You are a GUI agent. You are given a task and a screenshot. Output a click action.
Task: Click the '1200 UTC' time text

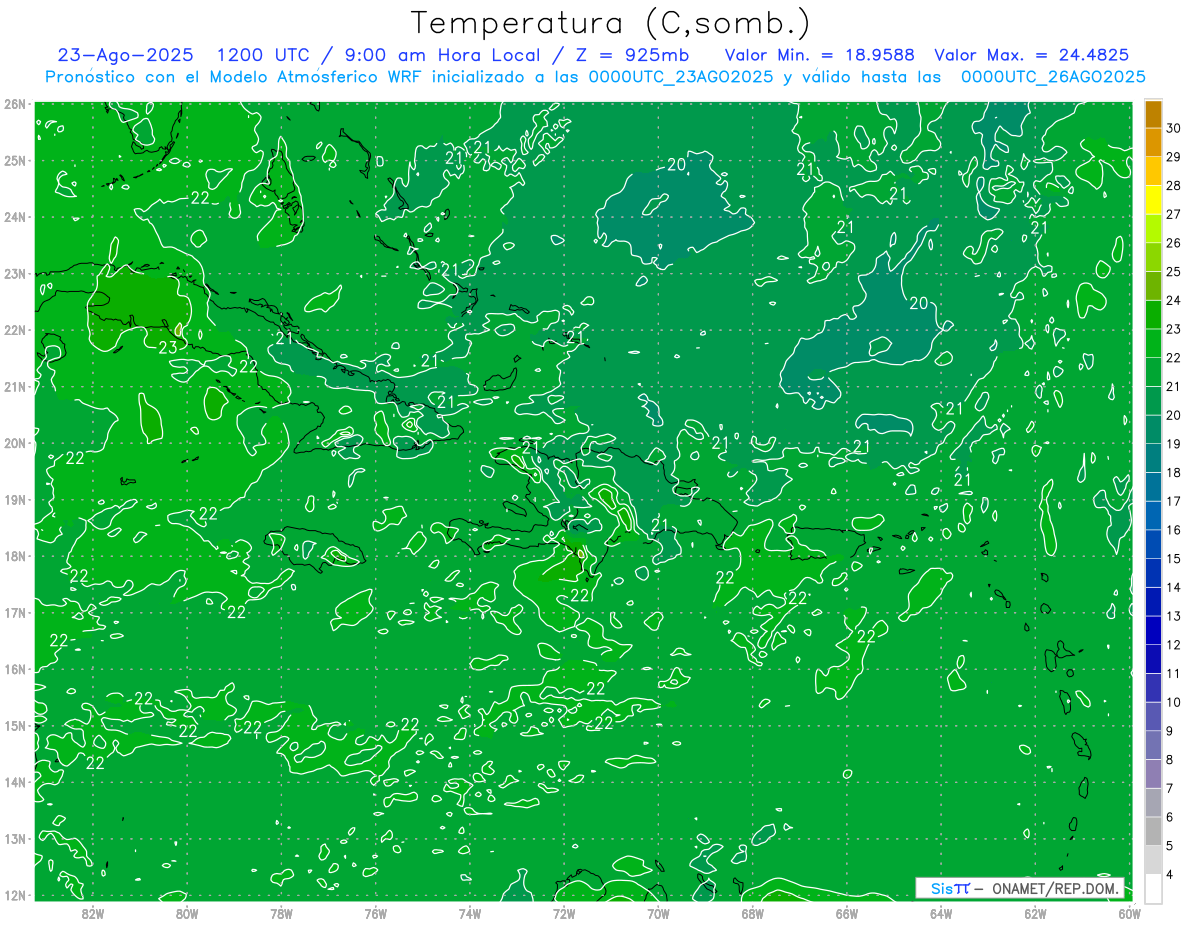point(266,55)
